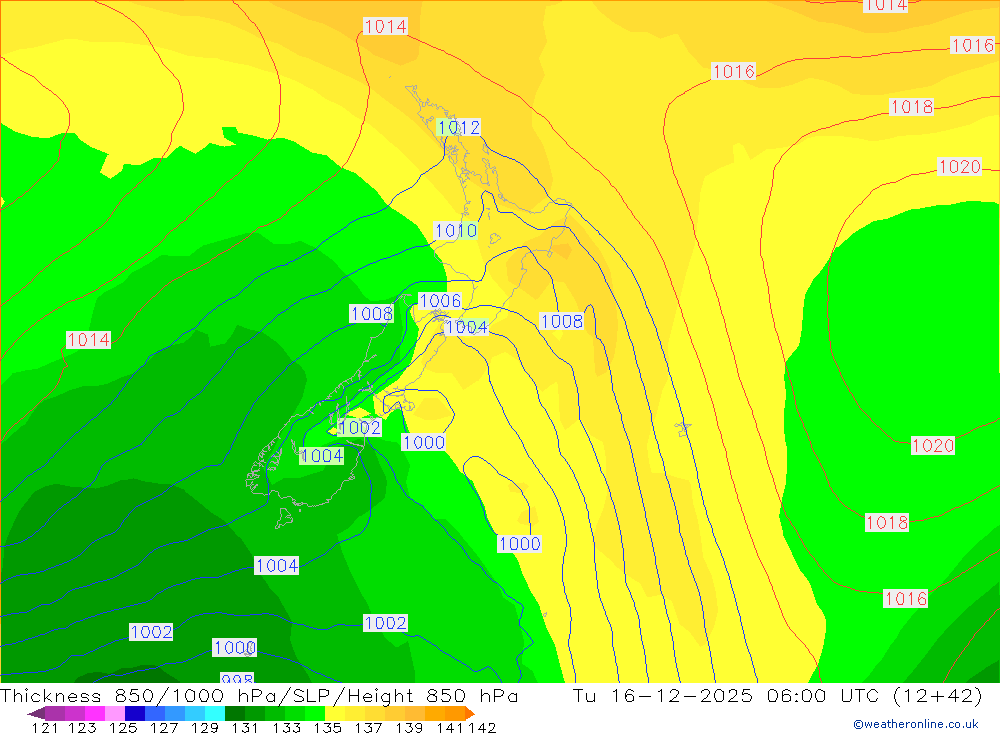Click the legend value 125

pos(123,727)
